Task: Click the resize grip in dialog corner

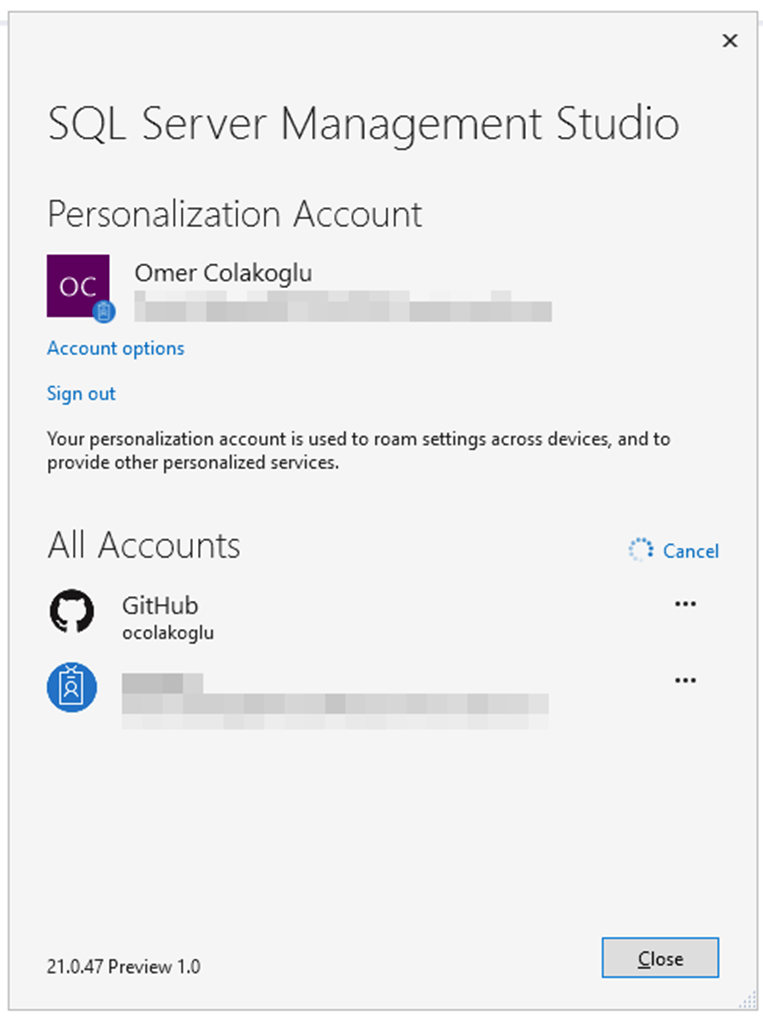Action: pyautogui.click(x=748, y=1000)
